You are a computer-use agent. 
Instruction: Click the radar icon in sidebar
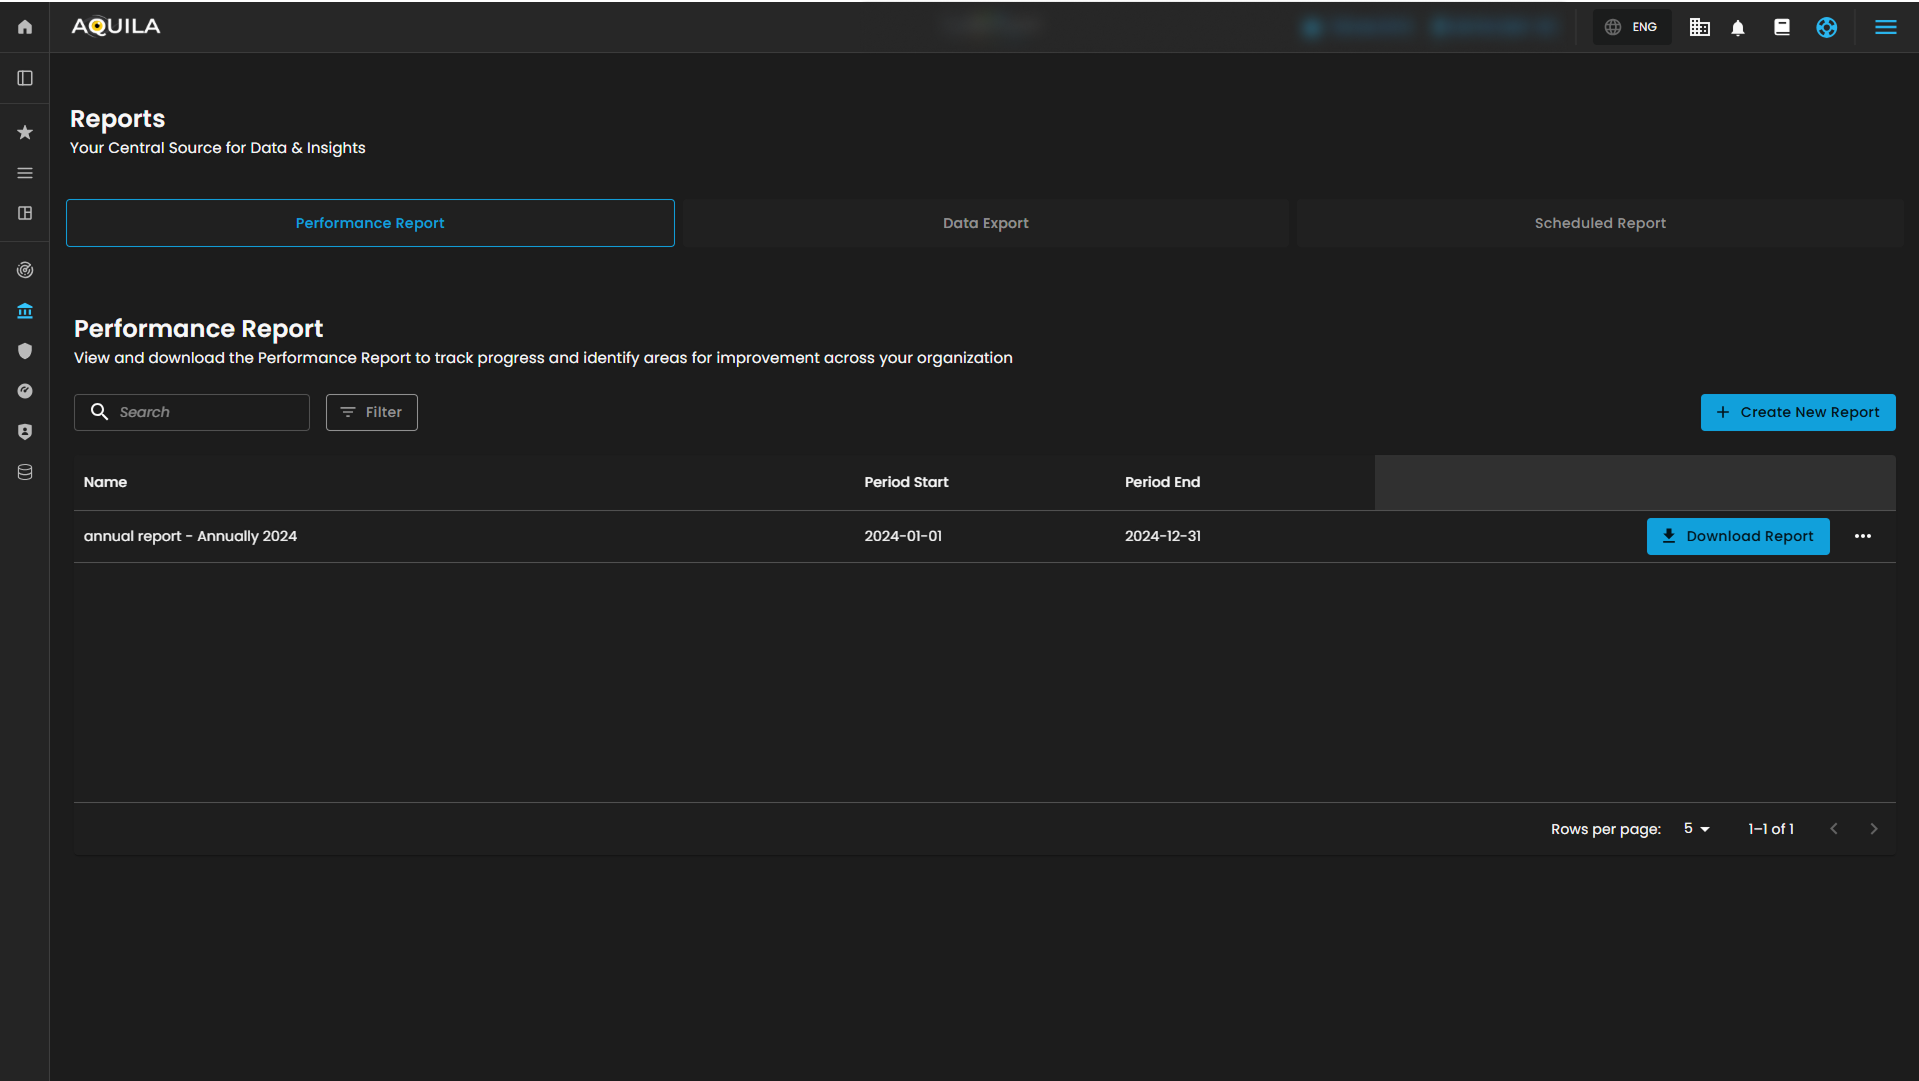[25, 270]
